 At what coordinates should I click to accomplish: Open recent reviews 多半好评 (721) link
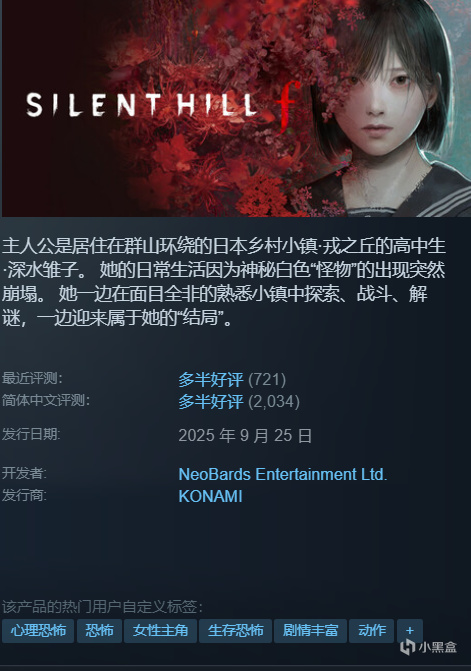232,380
